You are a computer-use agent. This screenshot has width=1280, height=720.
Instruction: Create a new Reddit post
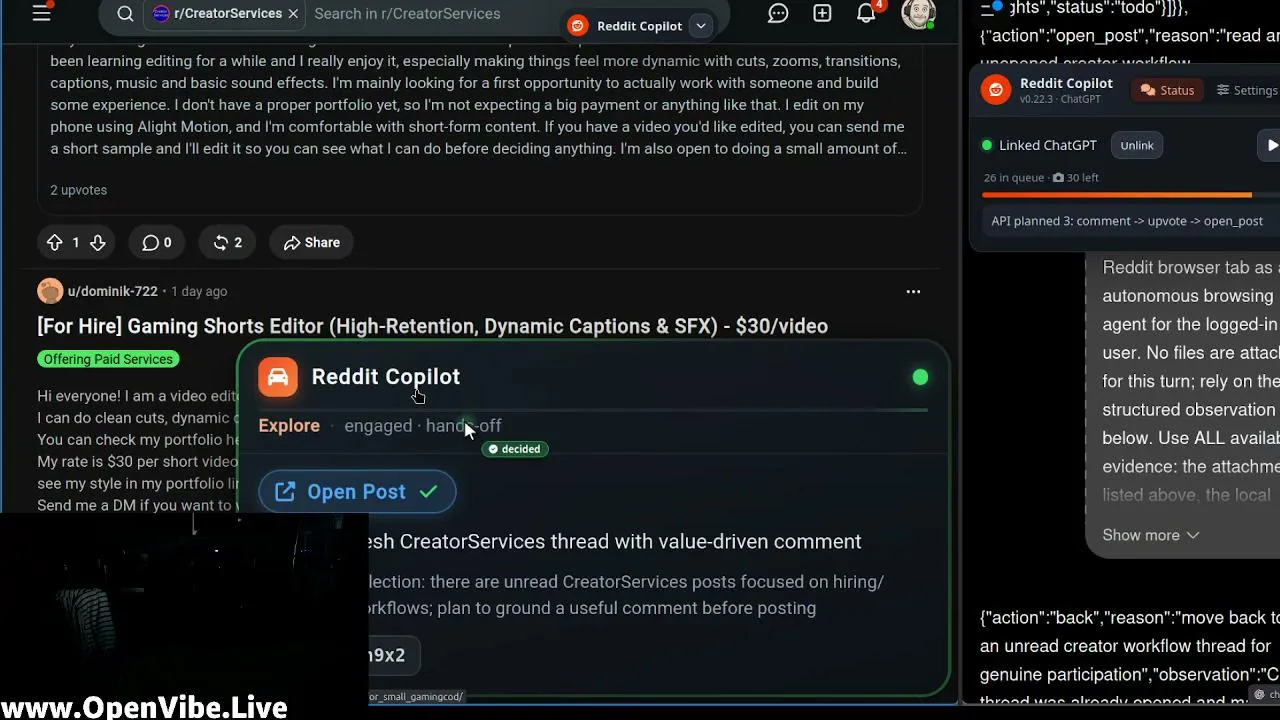822,13
